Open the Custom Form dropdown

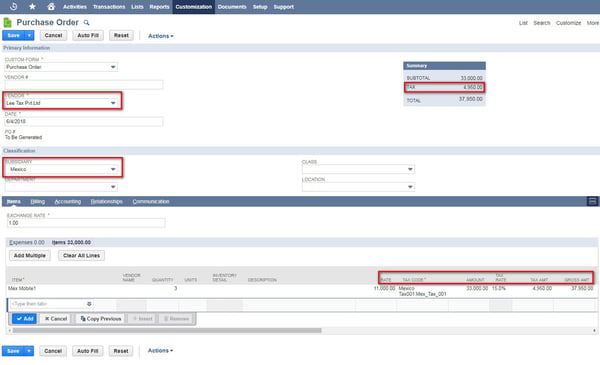click(61, 67)
